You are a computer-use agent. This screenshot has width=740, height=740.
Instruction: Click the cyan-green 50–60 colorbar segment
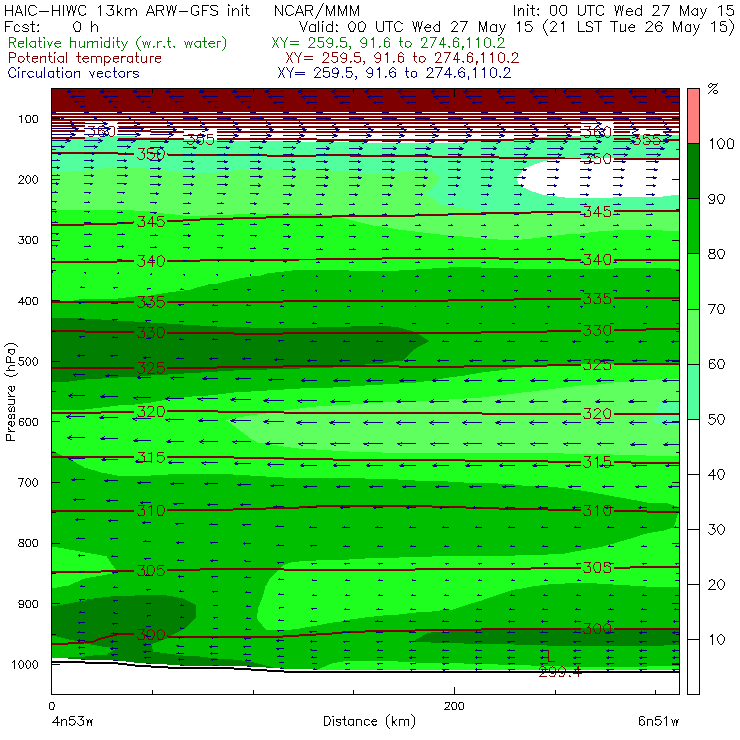pyautogui.click(x=693, y=392)
